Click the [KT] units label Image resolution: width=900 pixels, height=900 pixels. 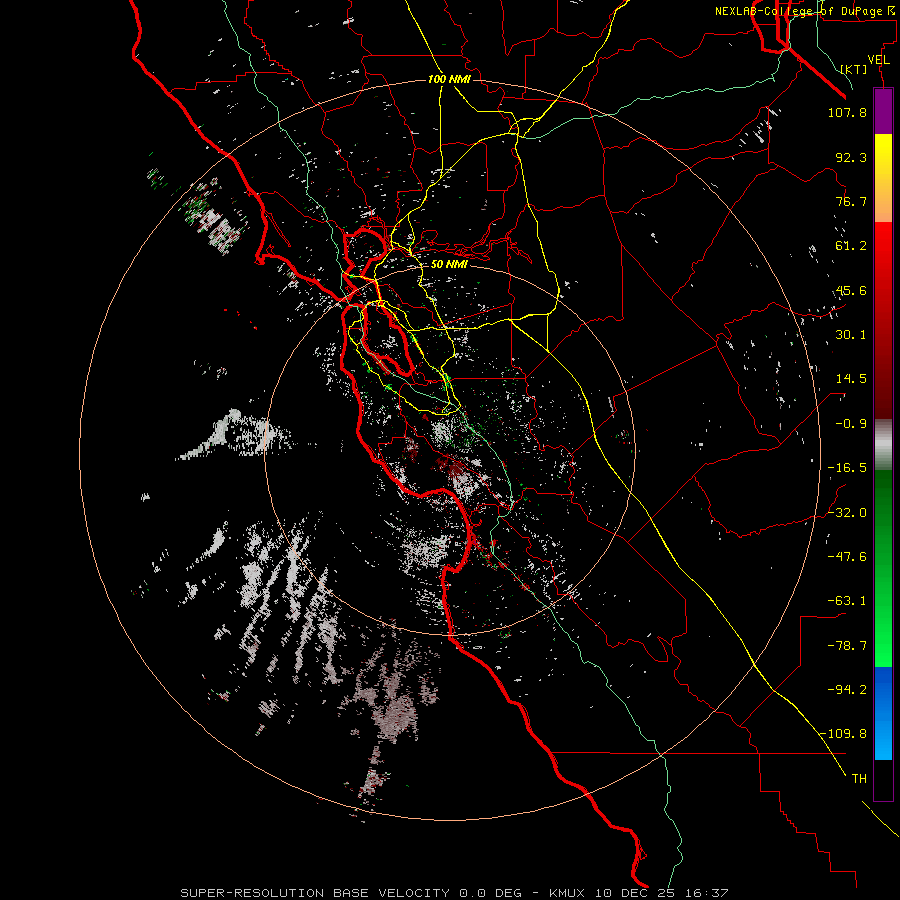coord(854,69)
